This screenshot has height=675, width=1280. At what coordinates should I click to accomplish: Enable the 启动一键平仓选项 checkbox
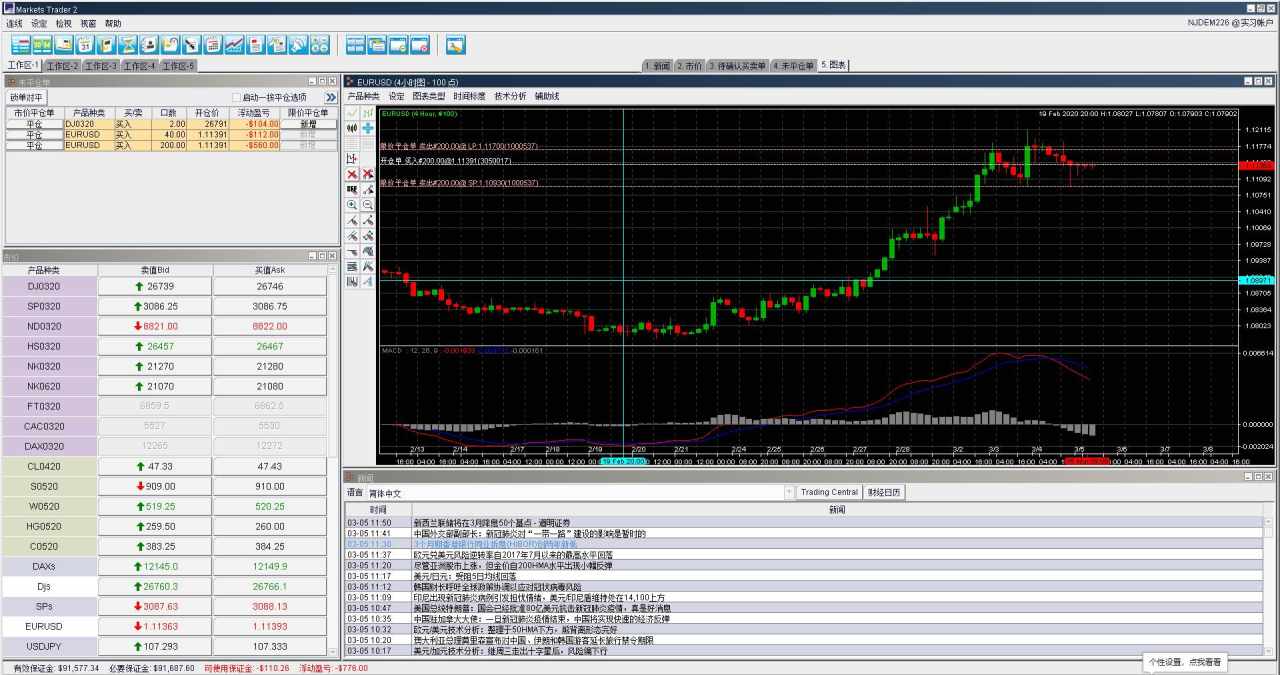[x=236, y=98]
